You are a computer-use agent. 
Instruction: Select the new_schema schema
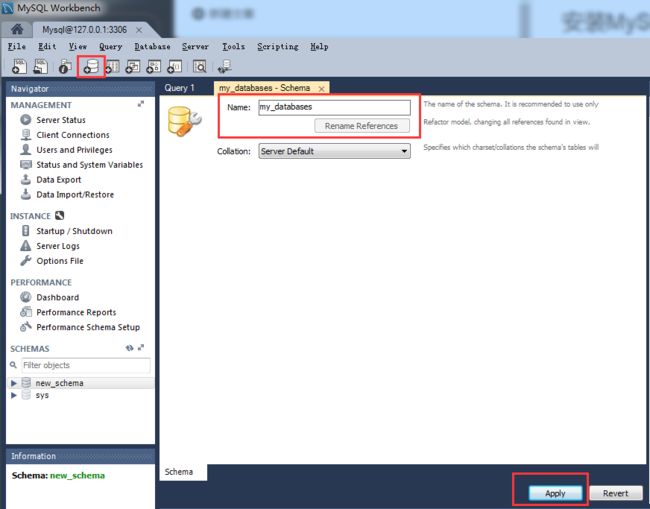pyautogui.click(x=60, y=383)
